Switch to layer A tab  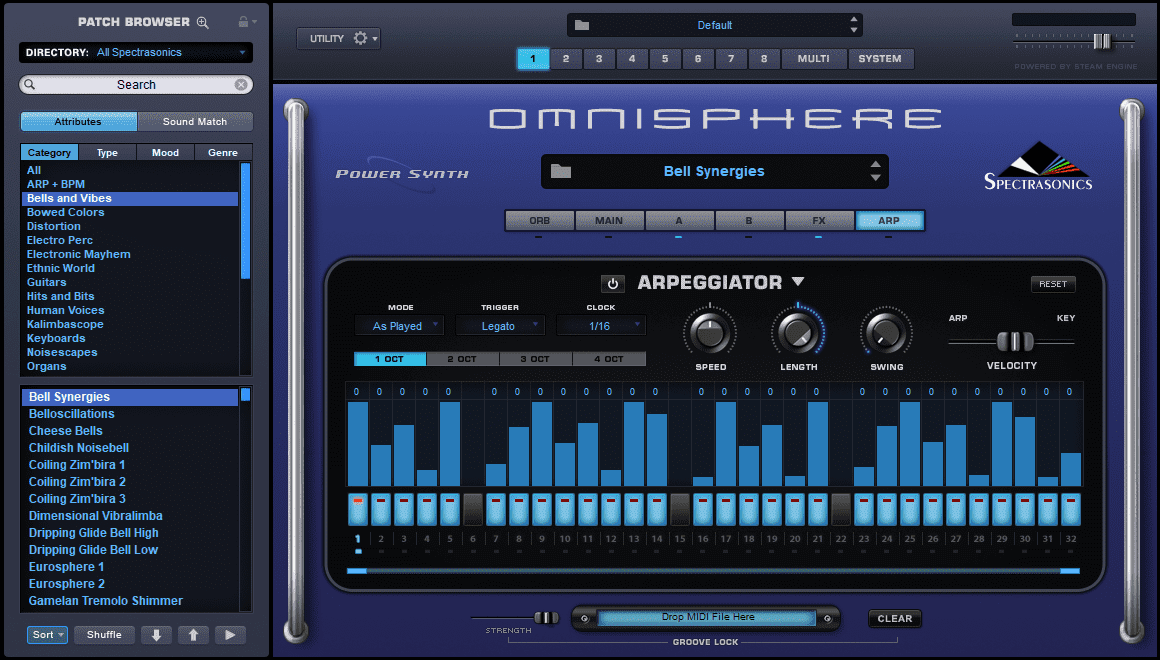point(679,220)
